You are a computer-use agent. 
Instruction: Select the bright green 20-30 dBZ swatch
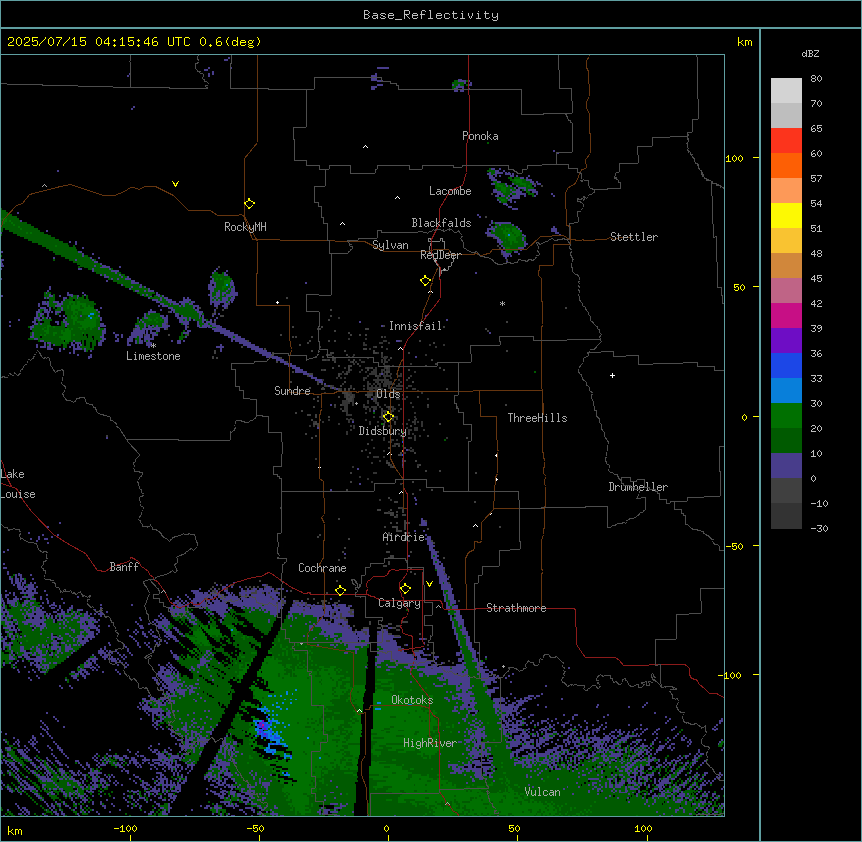coord(786,416)
